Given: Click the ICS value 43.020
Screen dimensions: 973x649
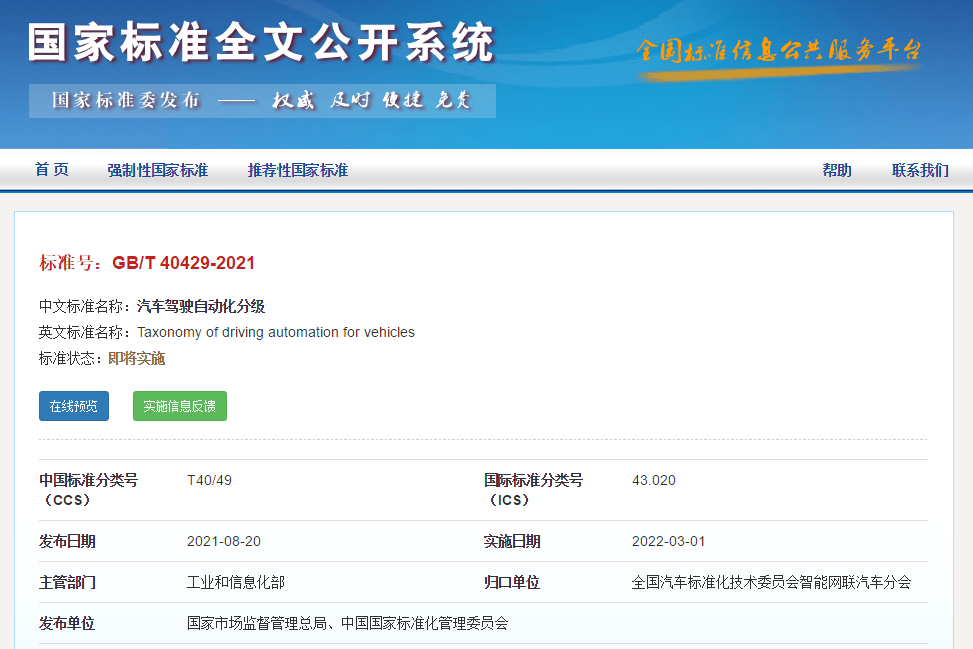Looking at the screenshot, I should [x=654, y=480].
